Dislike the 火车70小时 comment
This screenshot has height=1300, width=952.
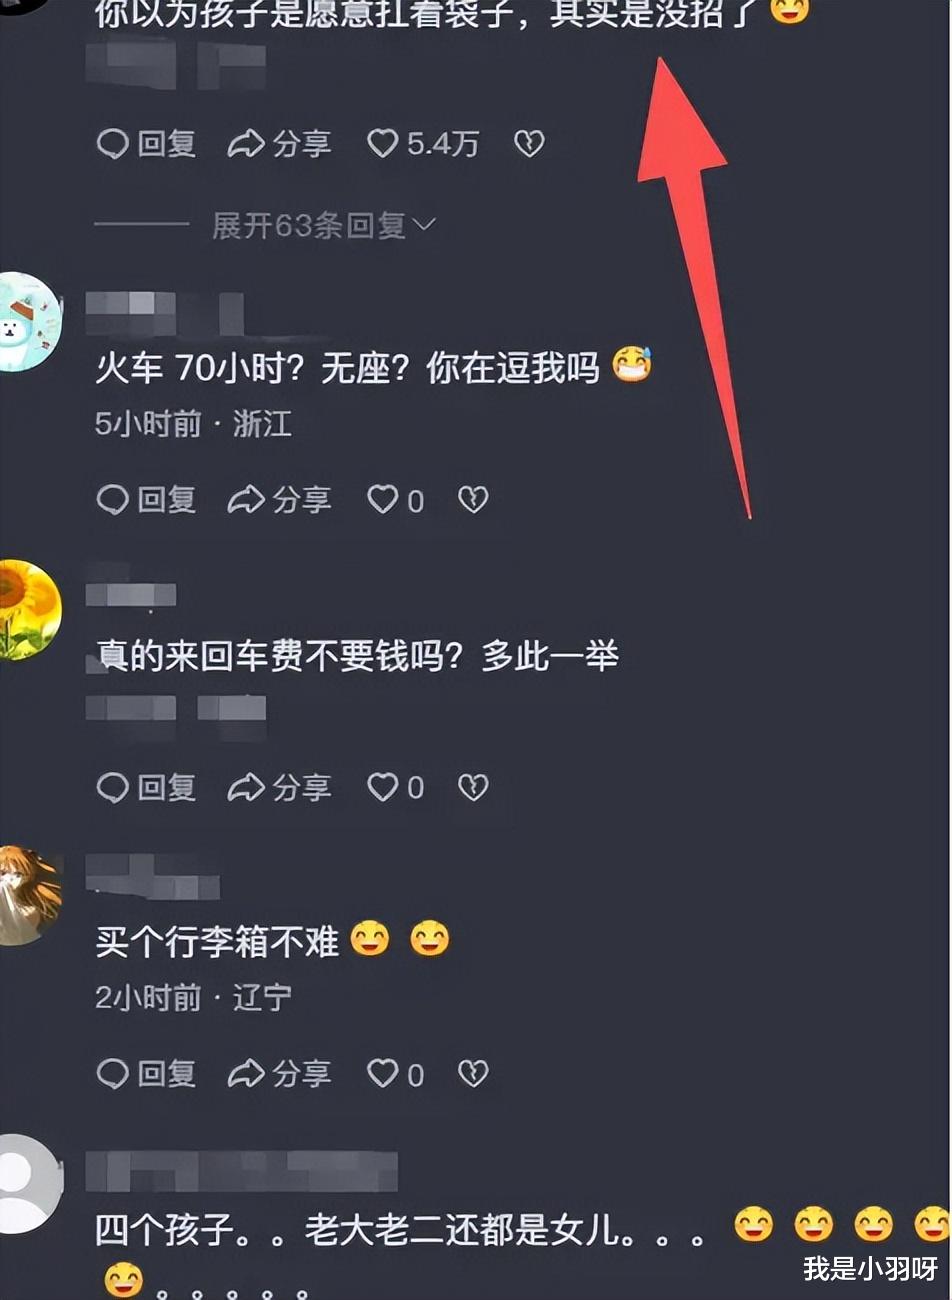coord(473,499)
